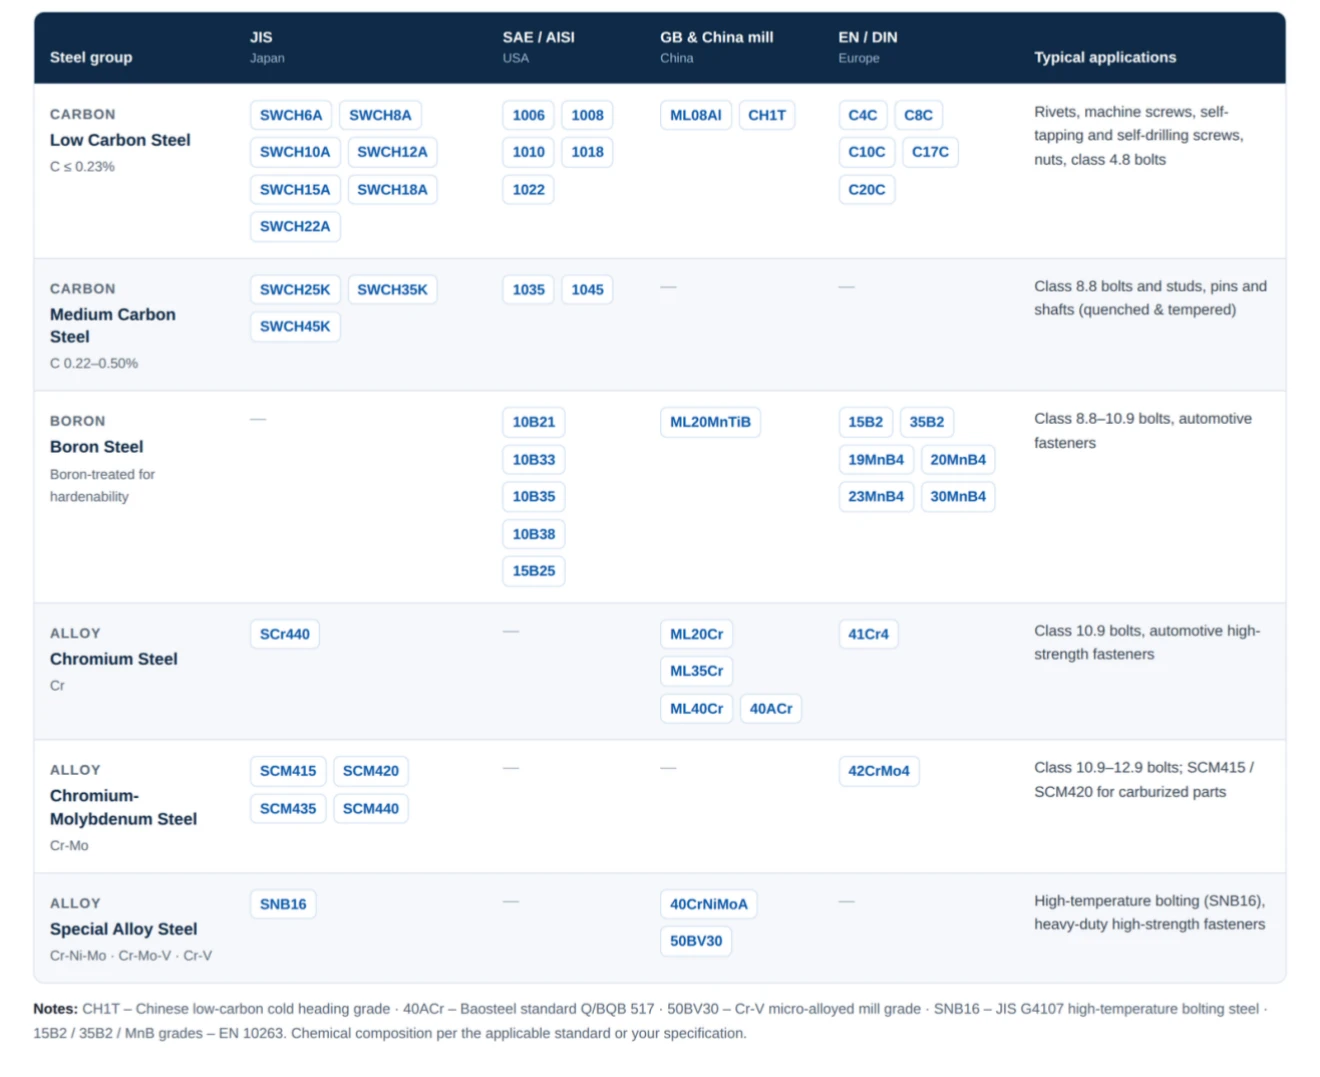Select the SAE / AISI column header
This screenshot has width=1320, height=1077.
[539, 47]
